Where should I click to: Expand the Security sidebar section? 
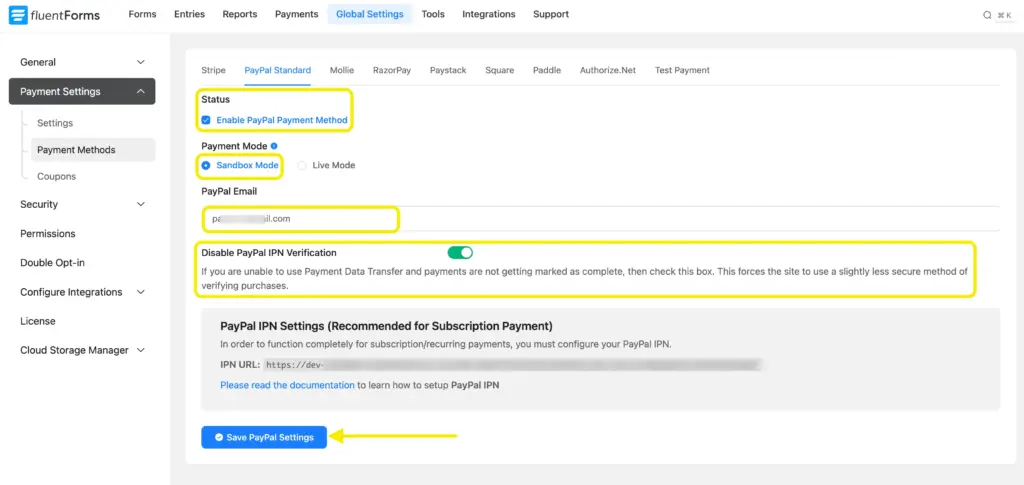[82, 204]
